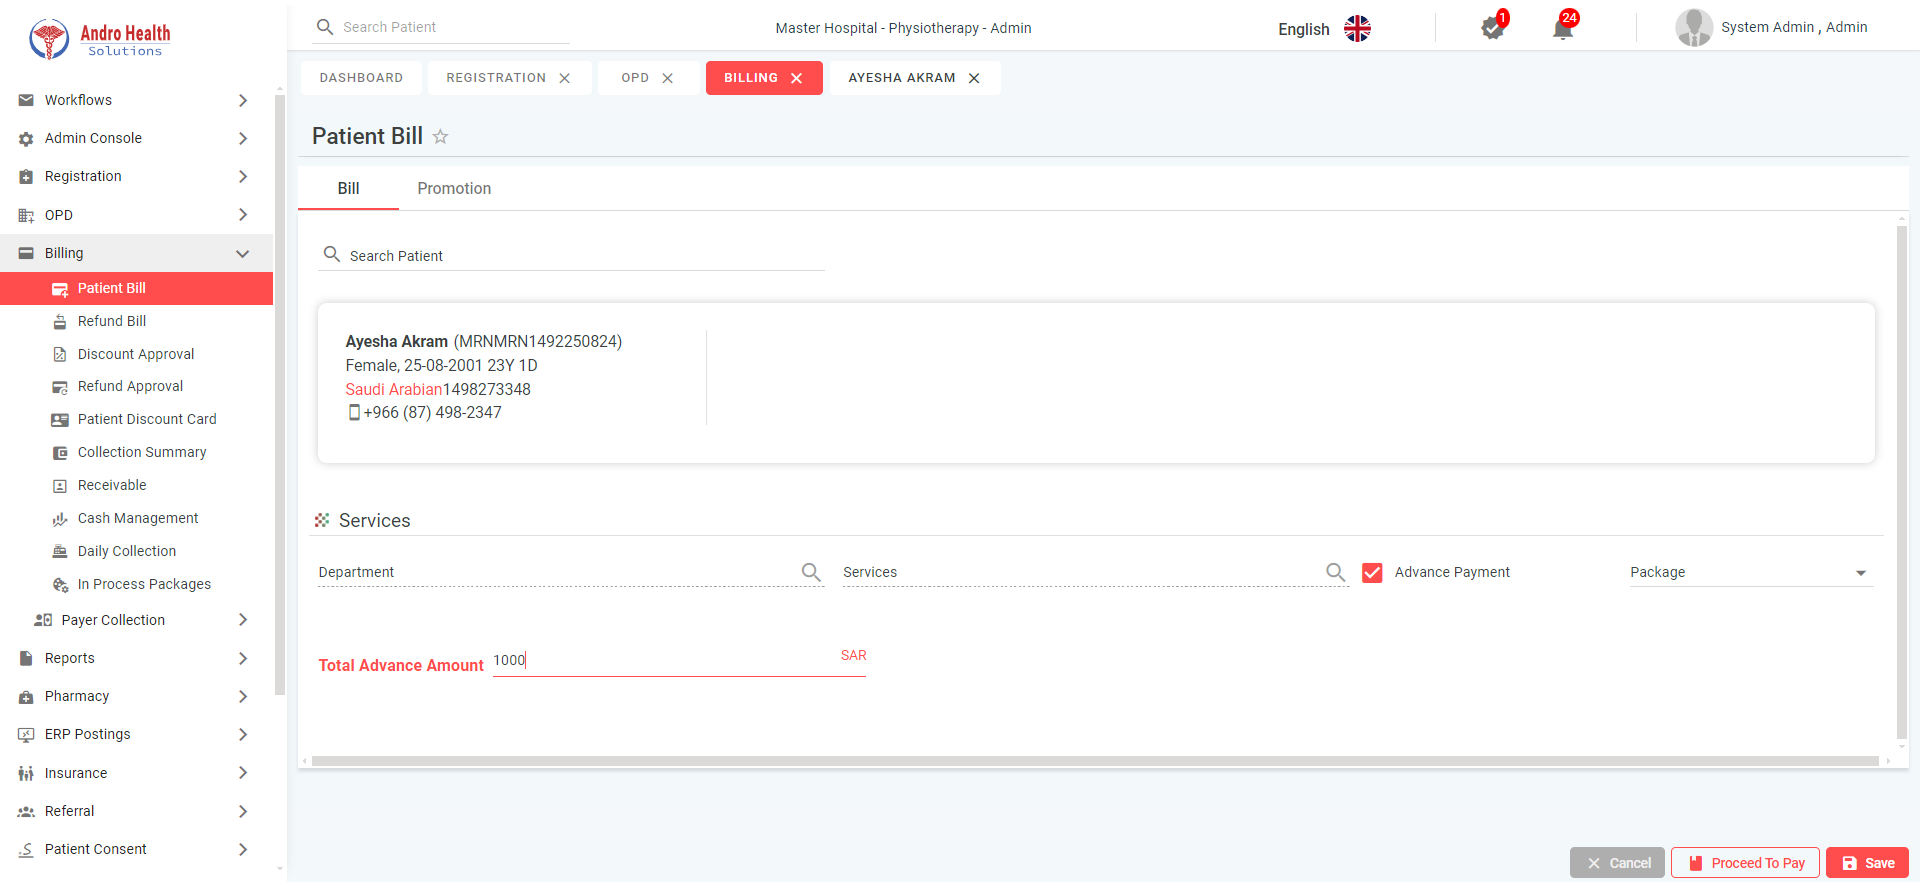Close the Registration tab

click(565, 78)
